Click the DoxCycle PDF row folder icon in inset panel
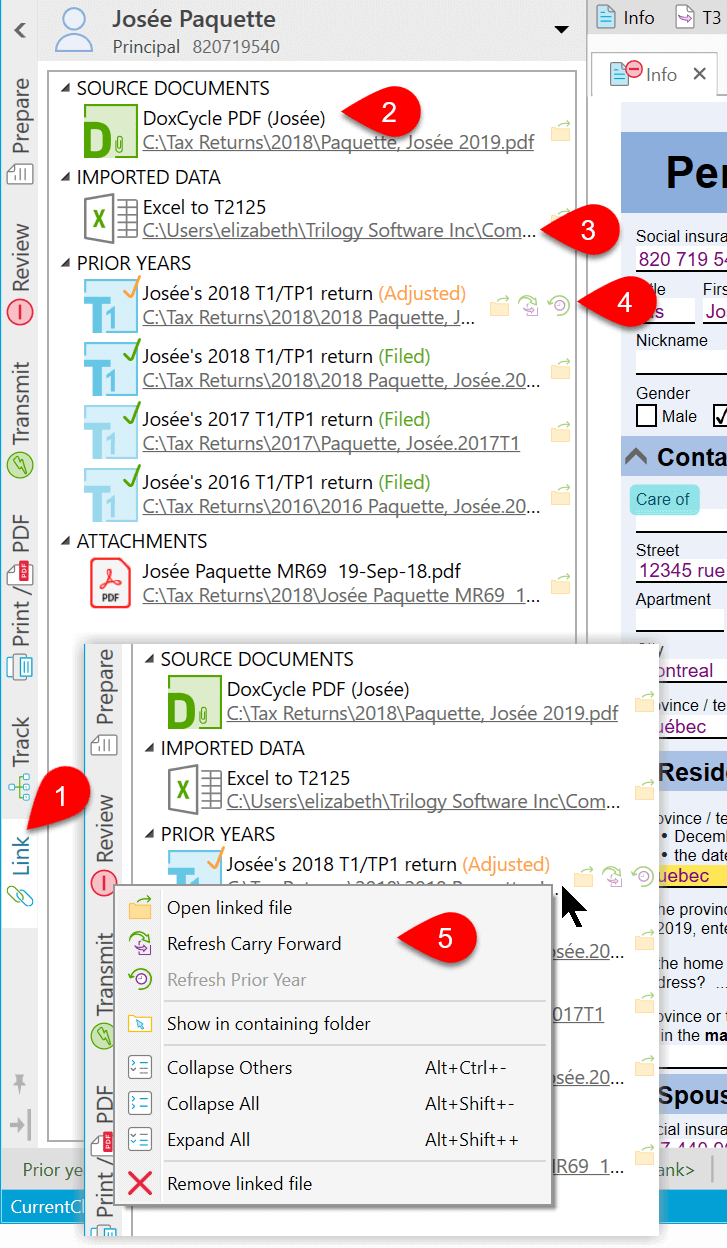The image size is (727, 1248). tap(644, 703)
